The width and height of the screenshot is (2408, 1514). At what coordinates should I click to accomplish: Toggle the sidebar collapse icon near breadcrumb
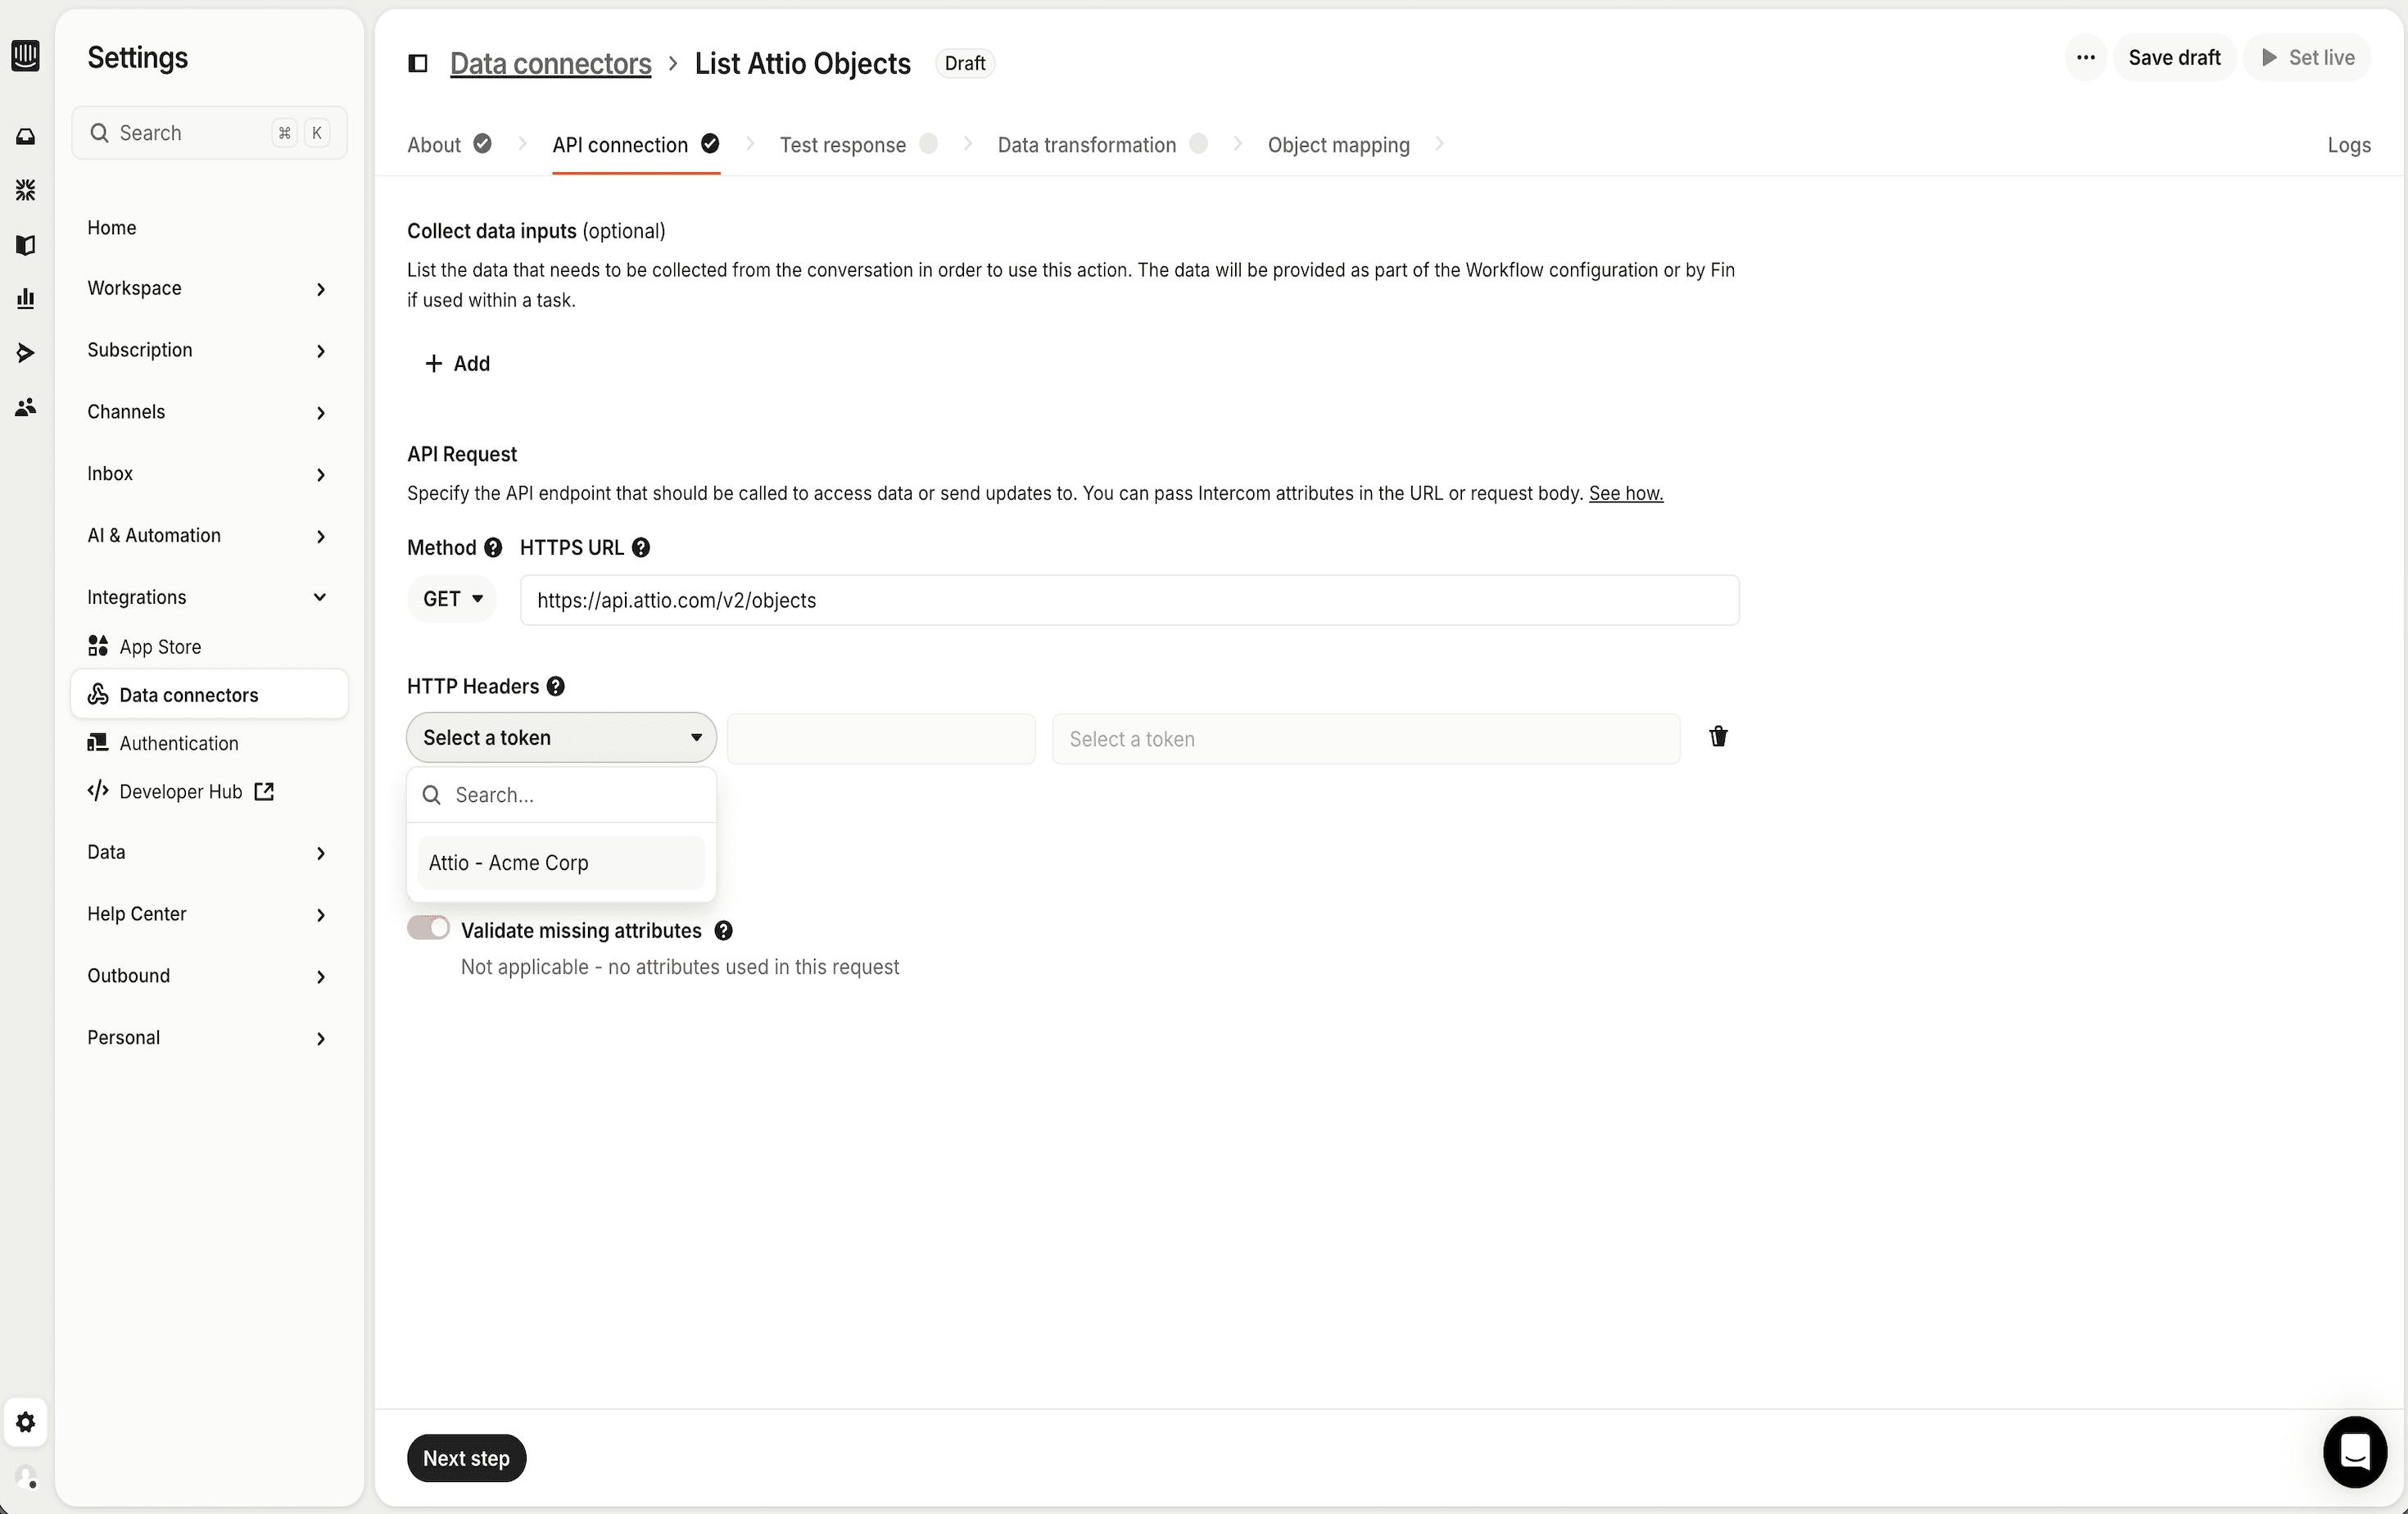pyautogui.click(x=418, y=64)
